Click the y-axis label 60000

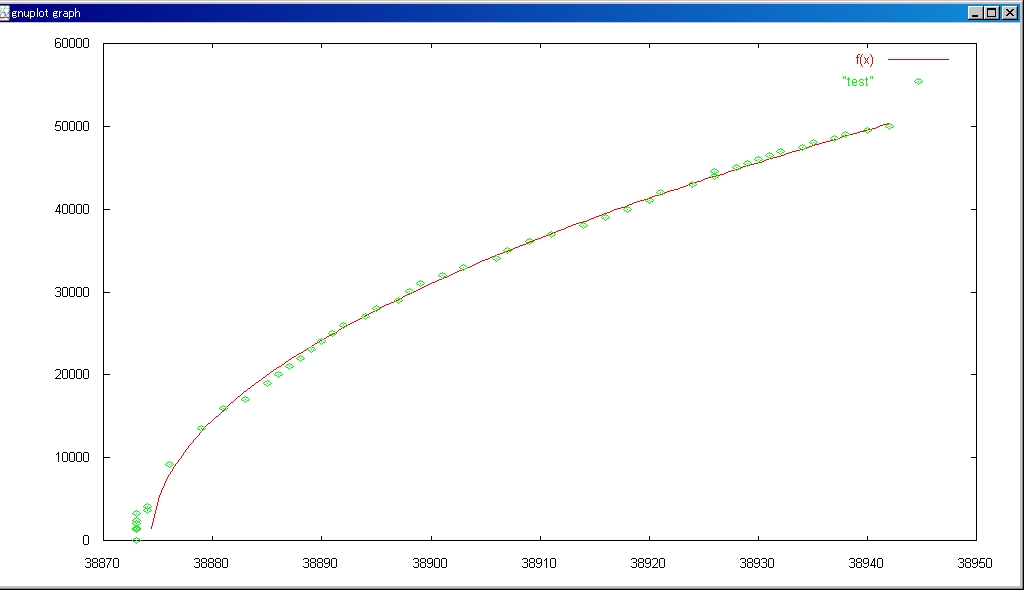pos(72,44)
